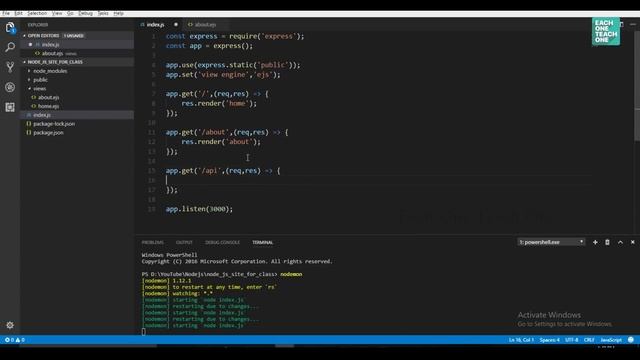Screen dimensions: 640x360
Task: Switch to the about.ejs editor tab
Action: pyautogui.click(x=205, y=24)
